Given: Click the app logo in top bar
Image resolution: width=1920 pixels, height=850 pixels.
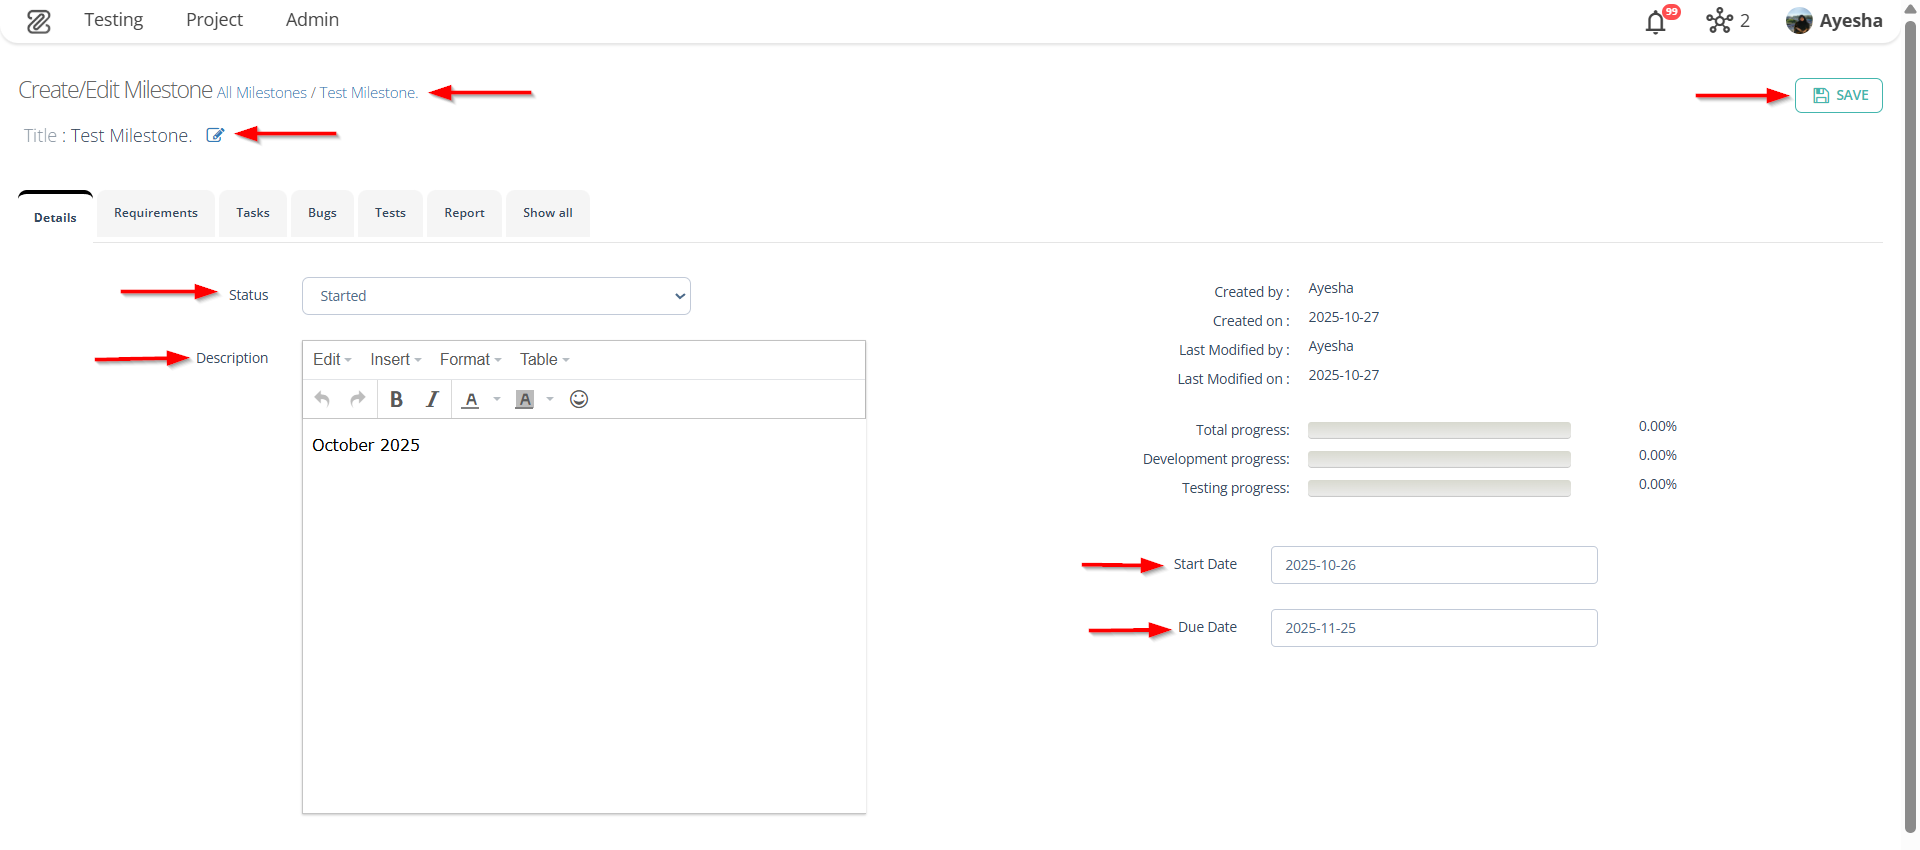Looking at the screenshot, I should [39, 21].
